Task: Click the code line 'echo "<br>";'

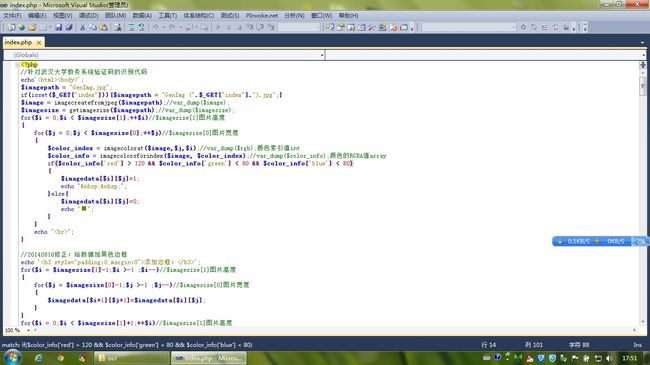Action: [x=54, y=232]
